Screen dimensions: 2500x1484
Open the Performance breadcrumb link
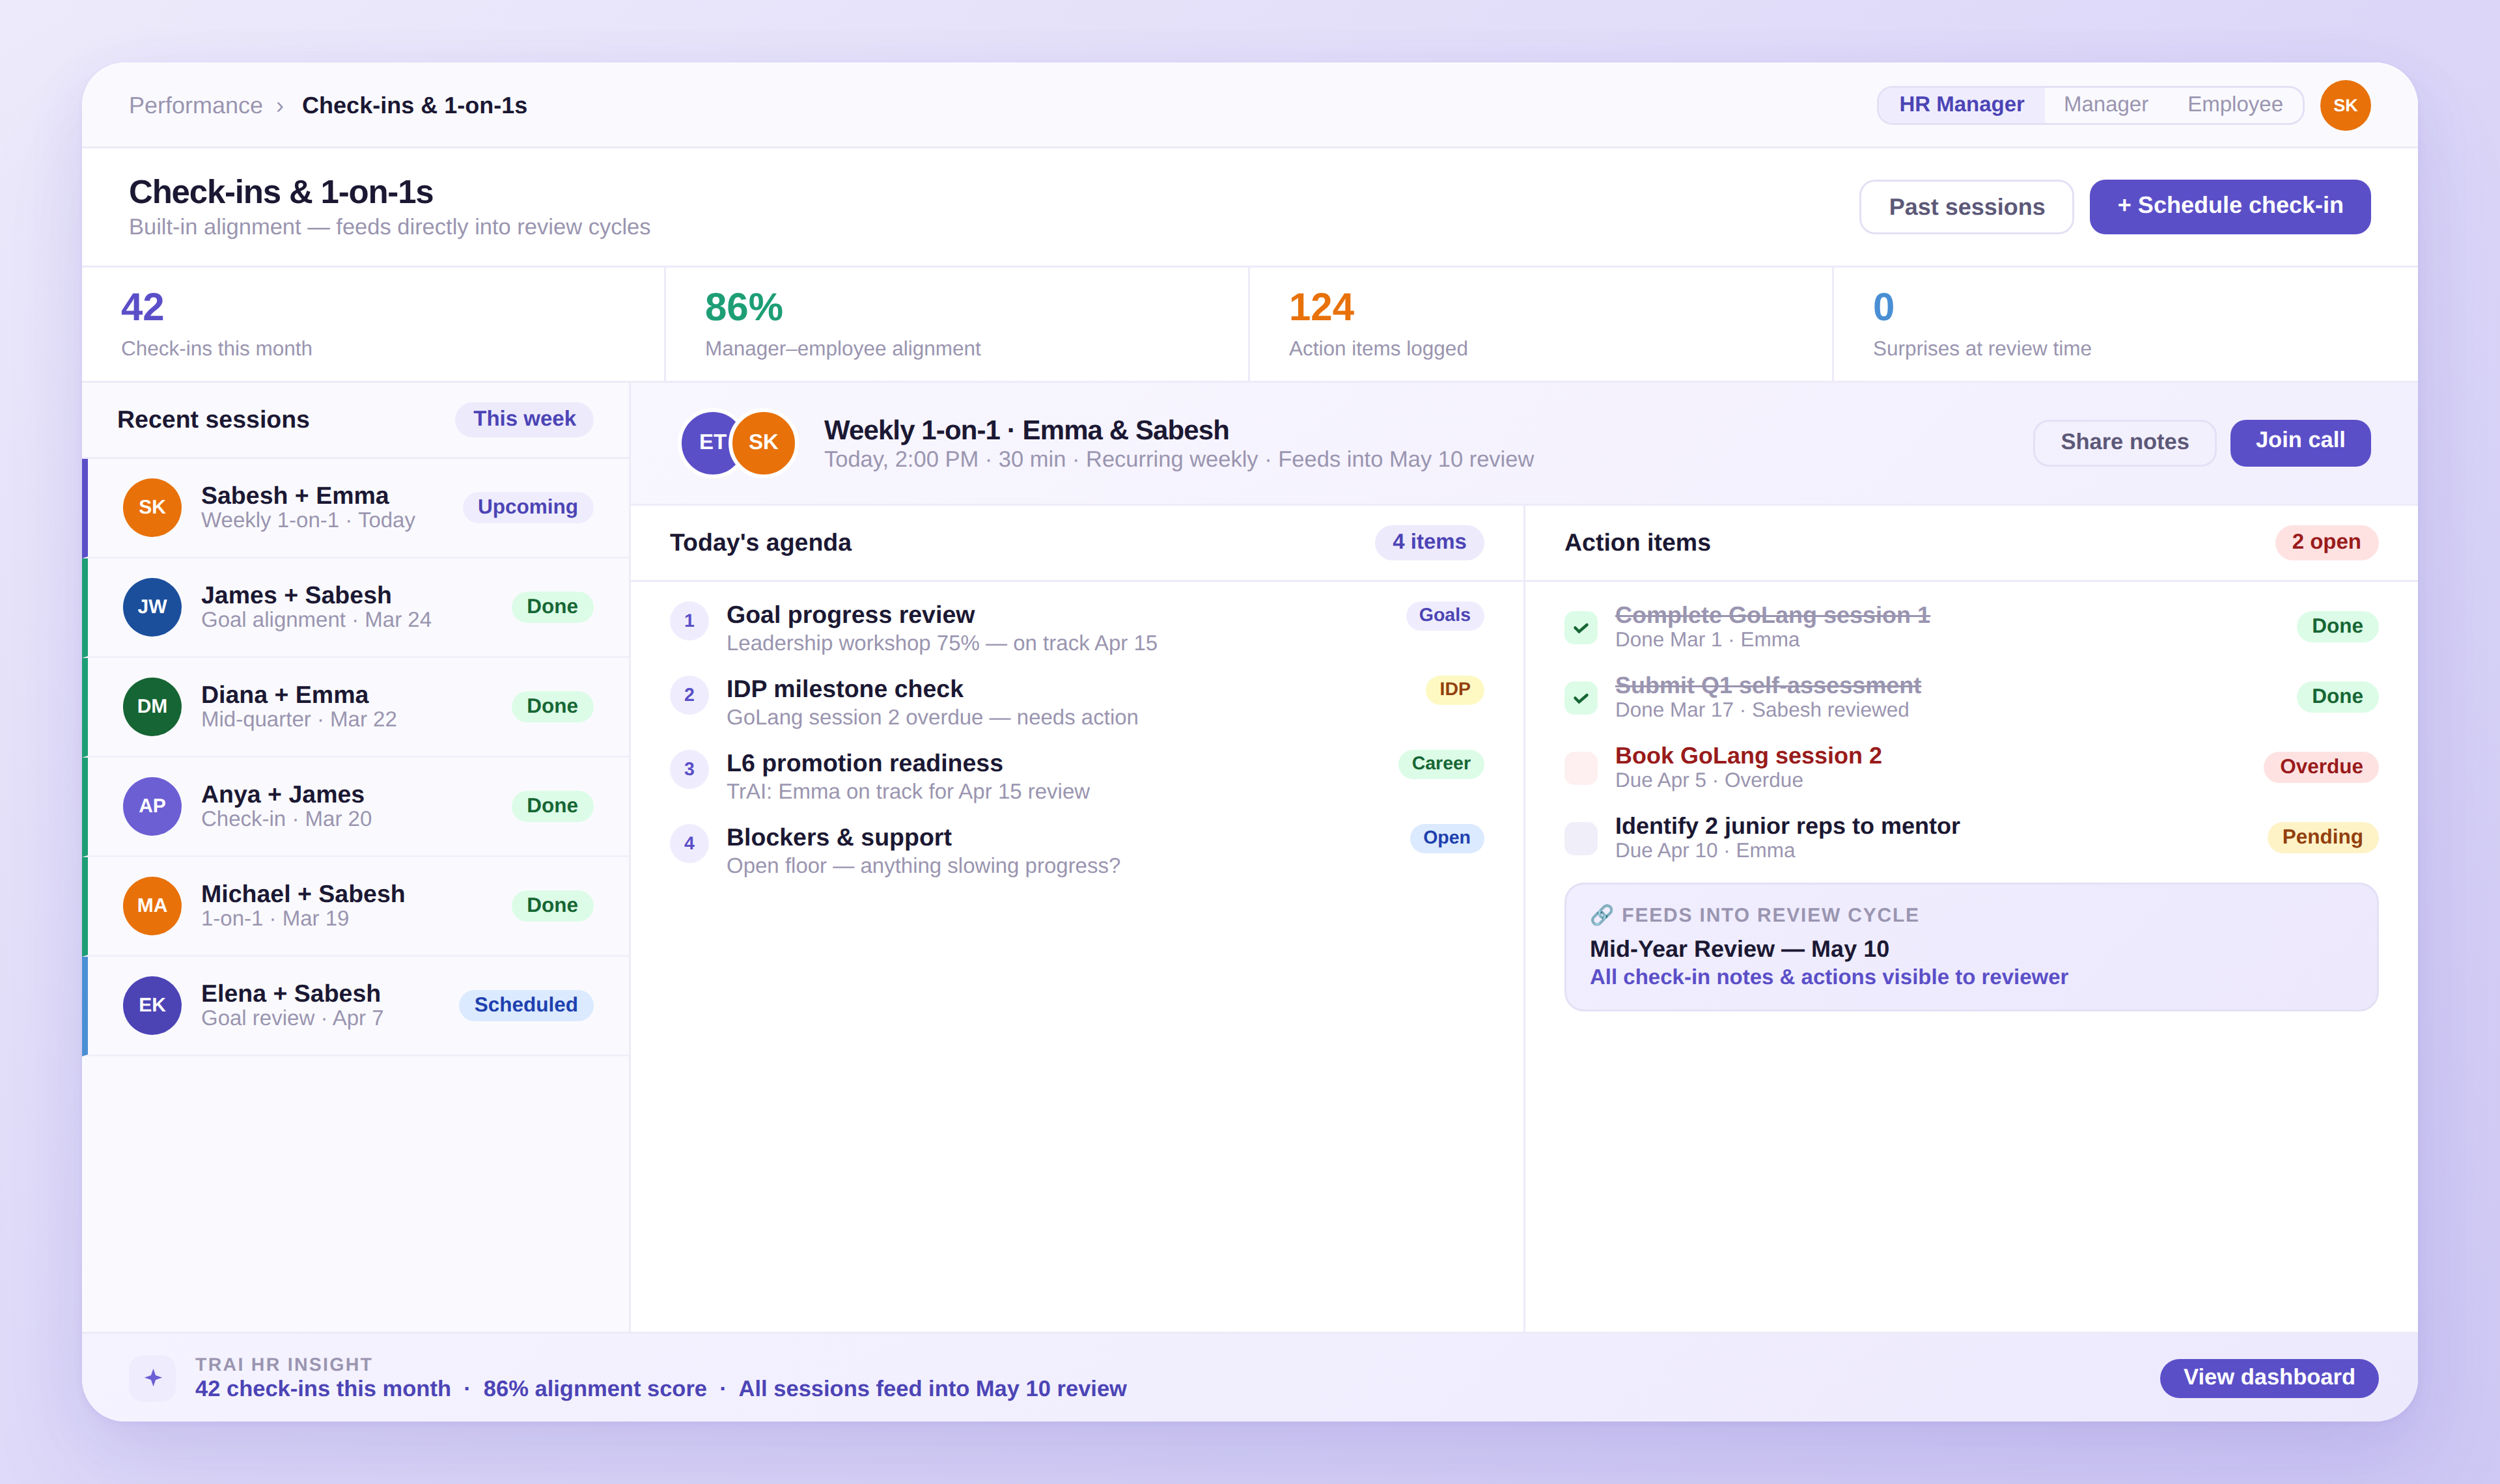pyautogui.click(x=196, y=105)
